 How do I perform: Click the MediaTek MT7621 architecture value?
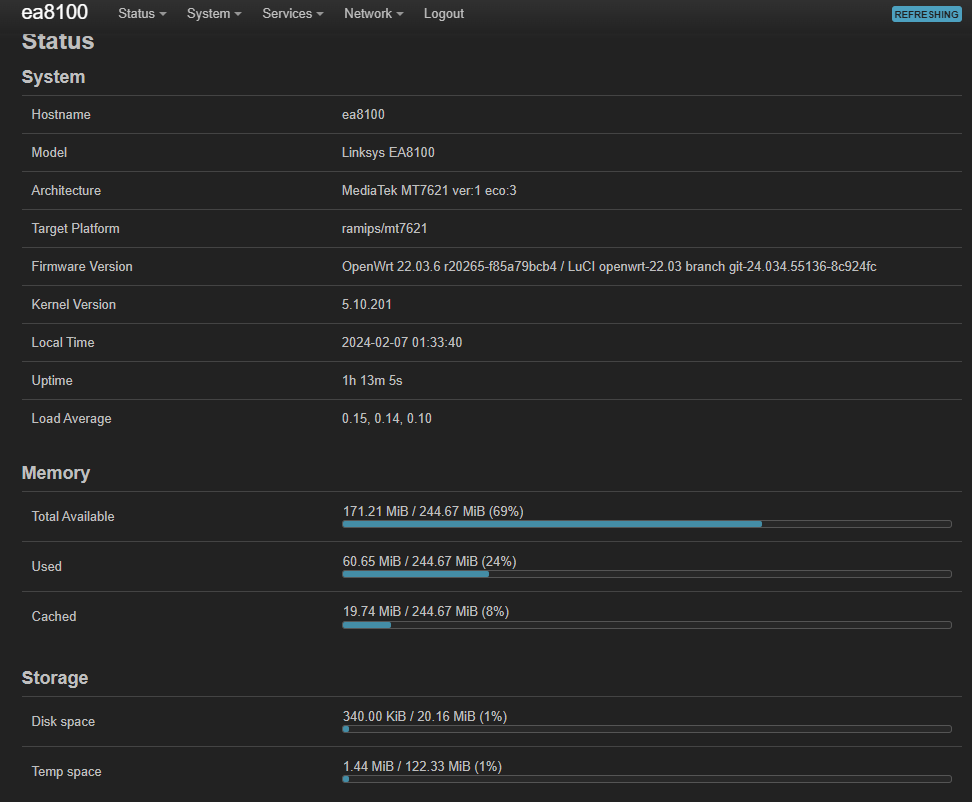[x=429, y=190]
